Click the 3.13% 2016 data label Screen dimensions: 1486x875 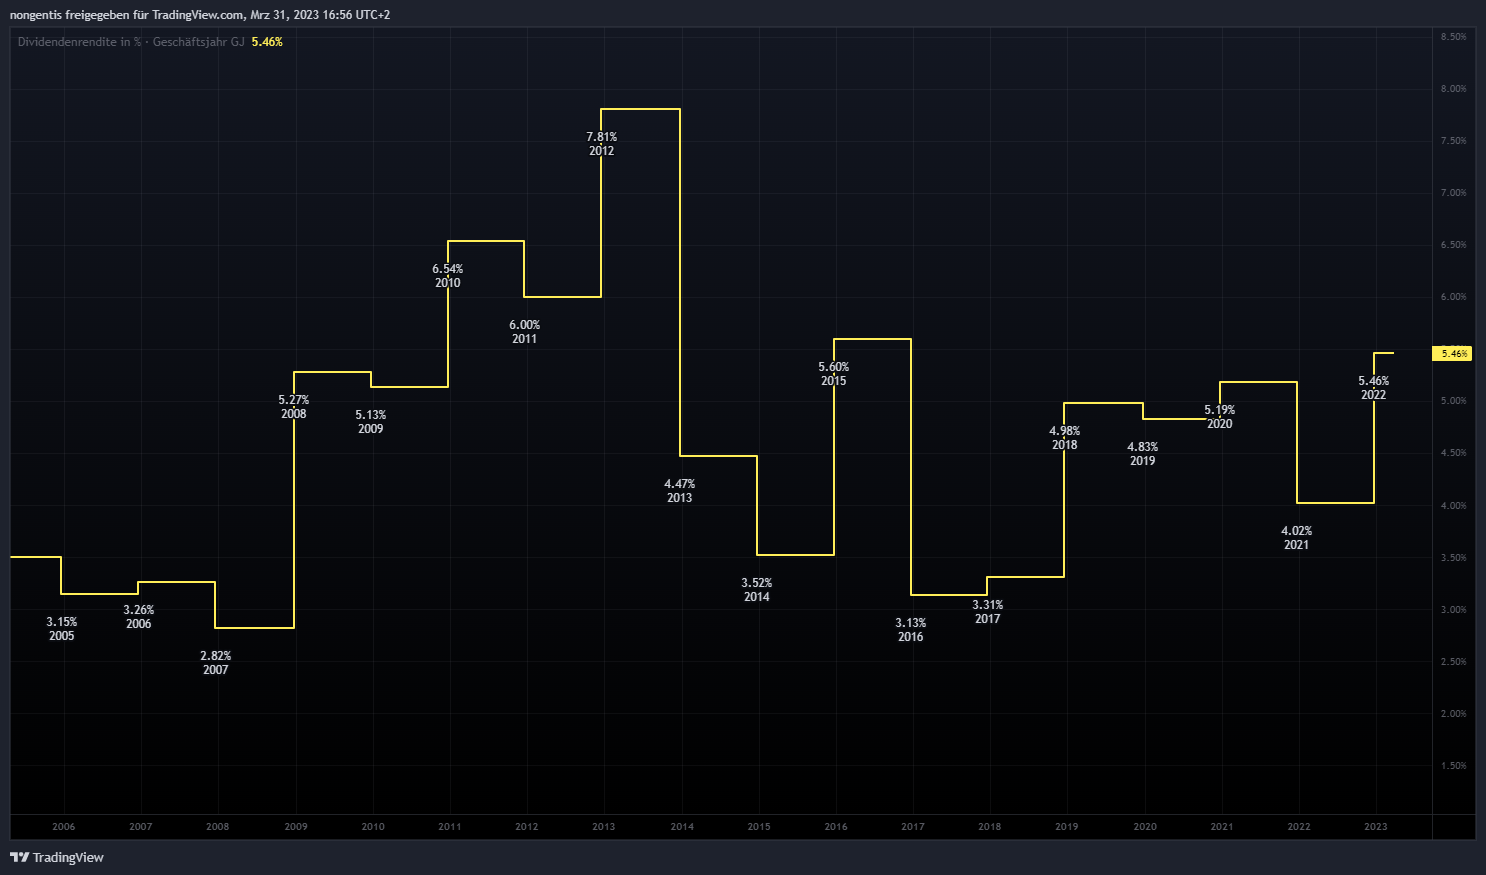coord(910,630)
